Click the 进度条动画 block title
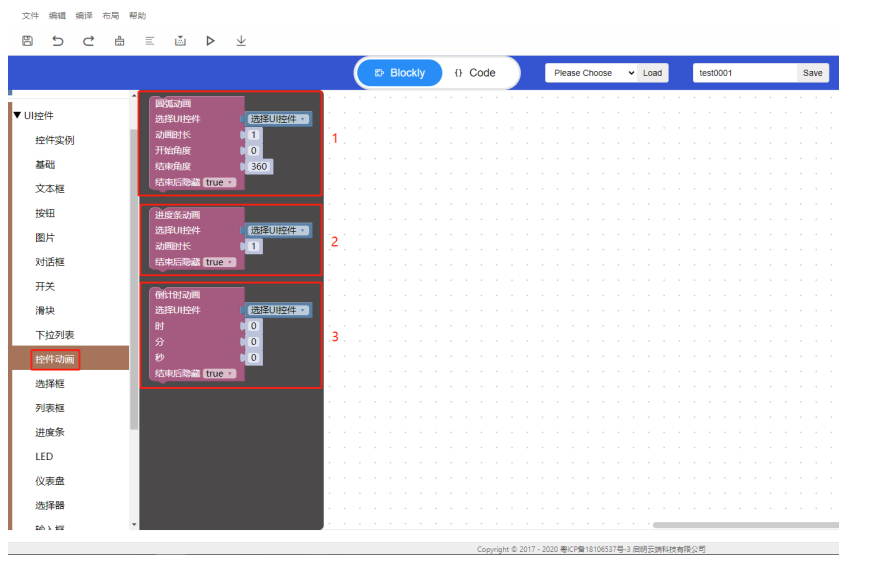887x568 pixels. click(x=178, y=215)
